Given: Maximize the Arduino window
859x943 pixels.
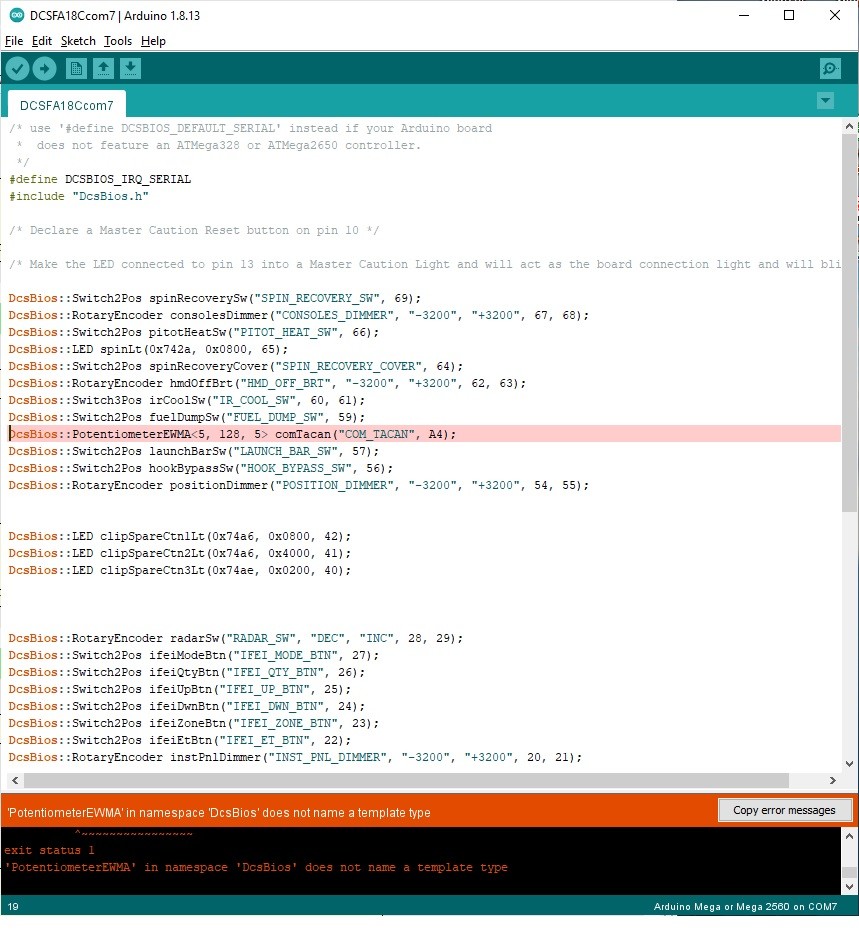Looking at the screenshot, I should click(x=789, y=15).
